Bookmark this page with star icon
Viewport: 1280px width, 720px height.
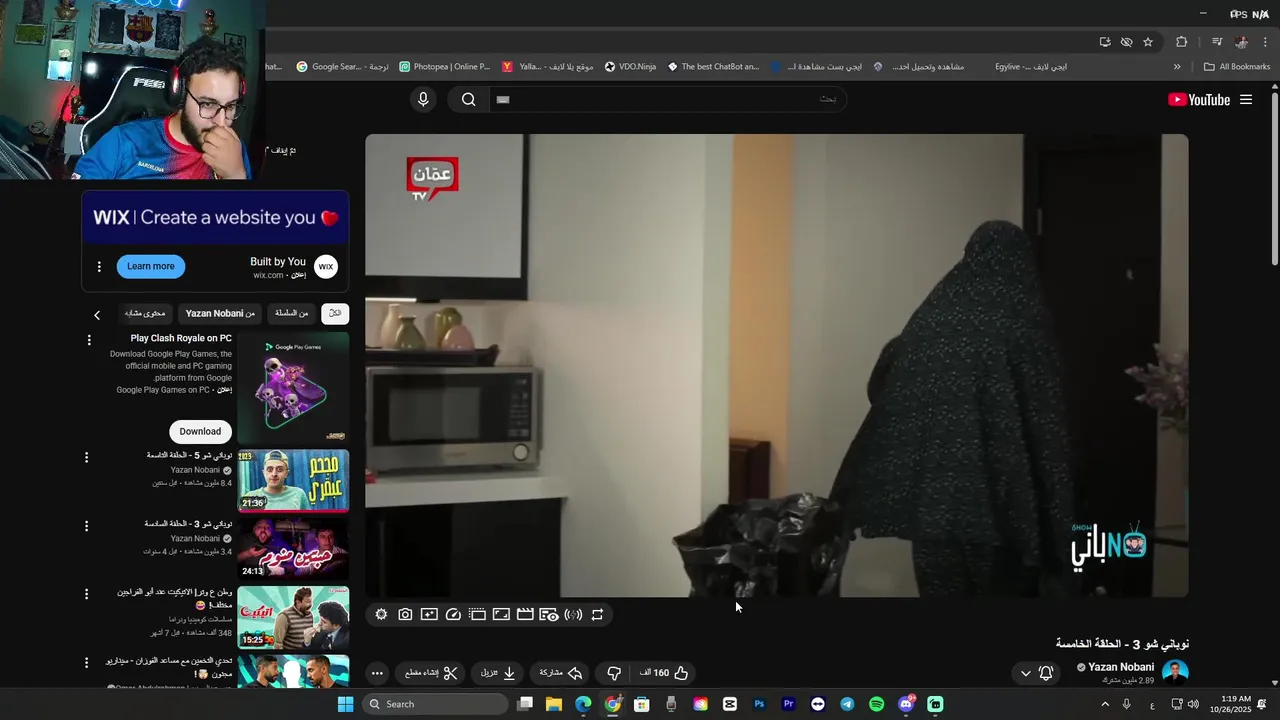click(1148, 42)
